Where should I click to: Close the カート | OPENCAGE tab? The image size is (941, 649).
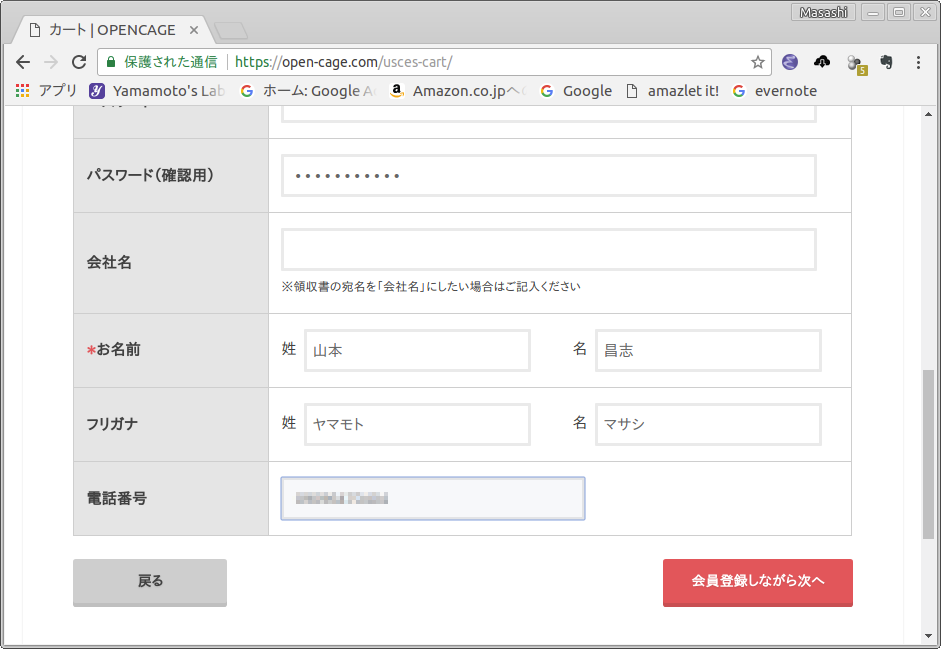click(194, 30)
